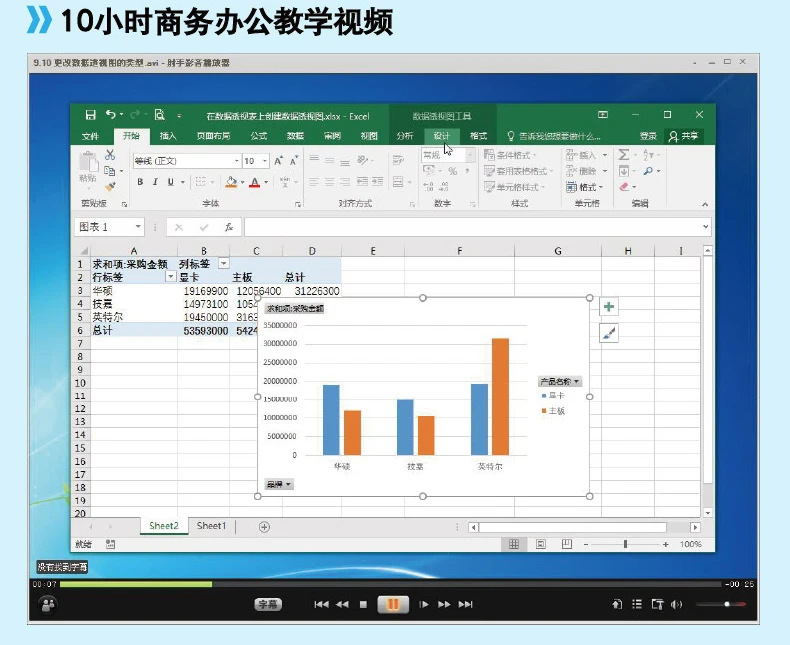Click the Tell Me search box with lightbulb

tap(554, 136)
